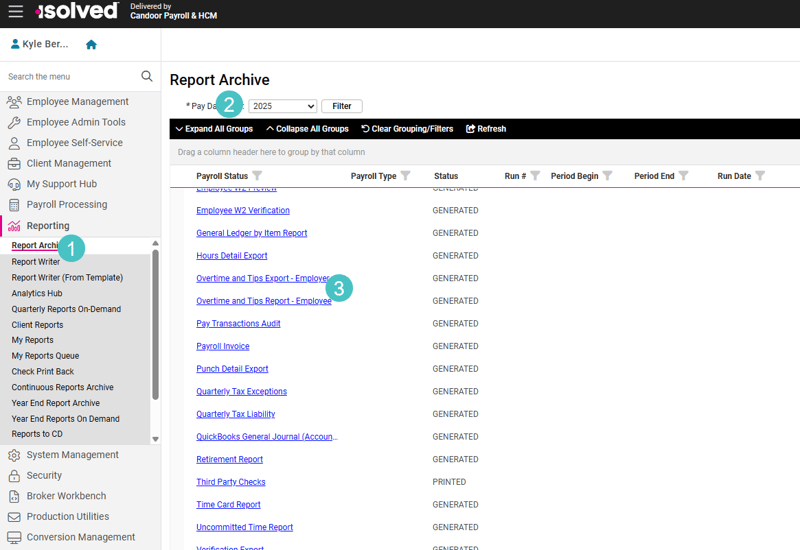Image resolution: width=800 pixels, height=550 pixels.
Task: Click the Filter button
Action: 341,106
